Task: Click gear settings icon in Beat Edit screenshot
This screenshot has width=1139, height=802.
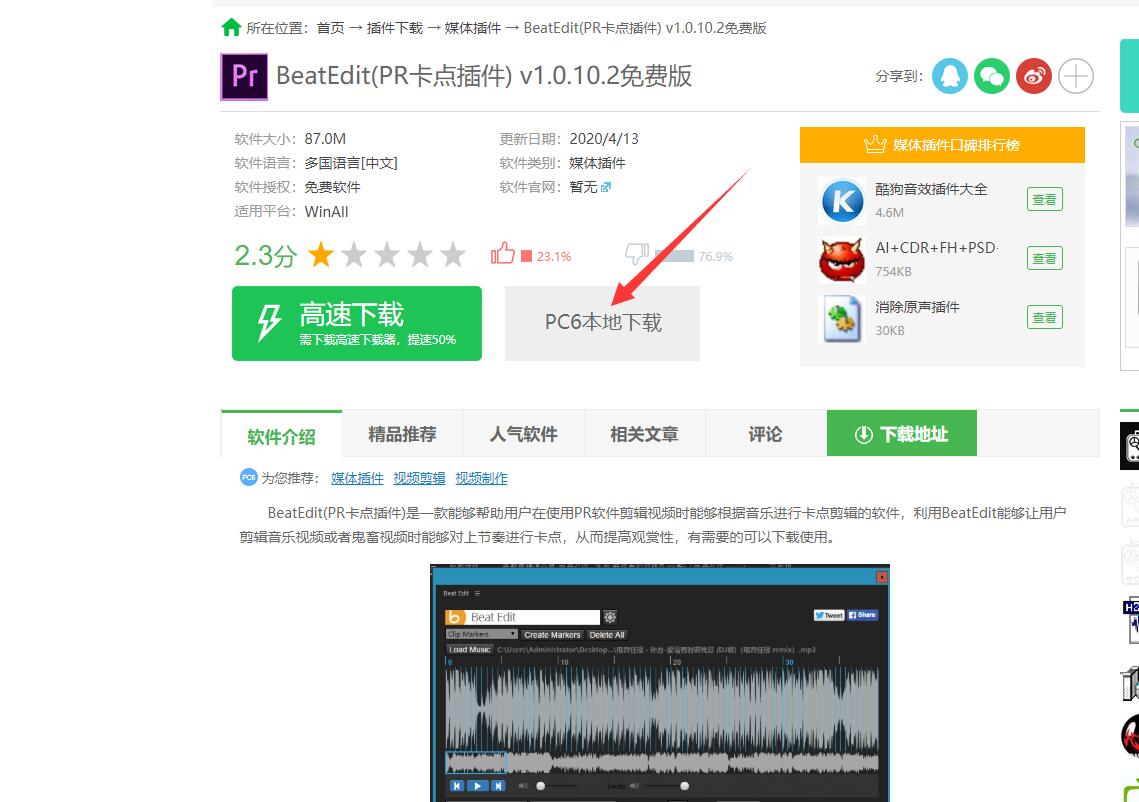Action: coord(610,617)
